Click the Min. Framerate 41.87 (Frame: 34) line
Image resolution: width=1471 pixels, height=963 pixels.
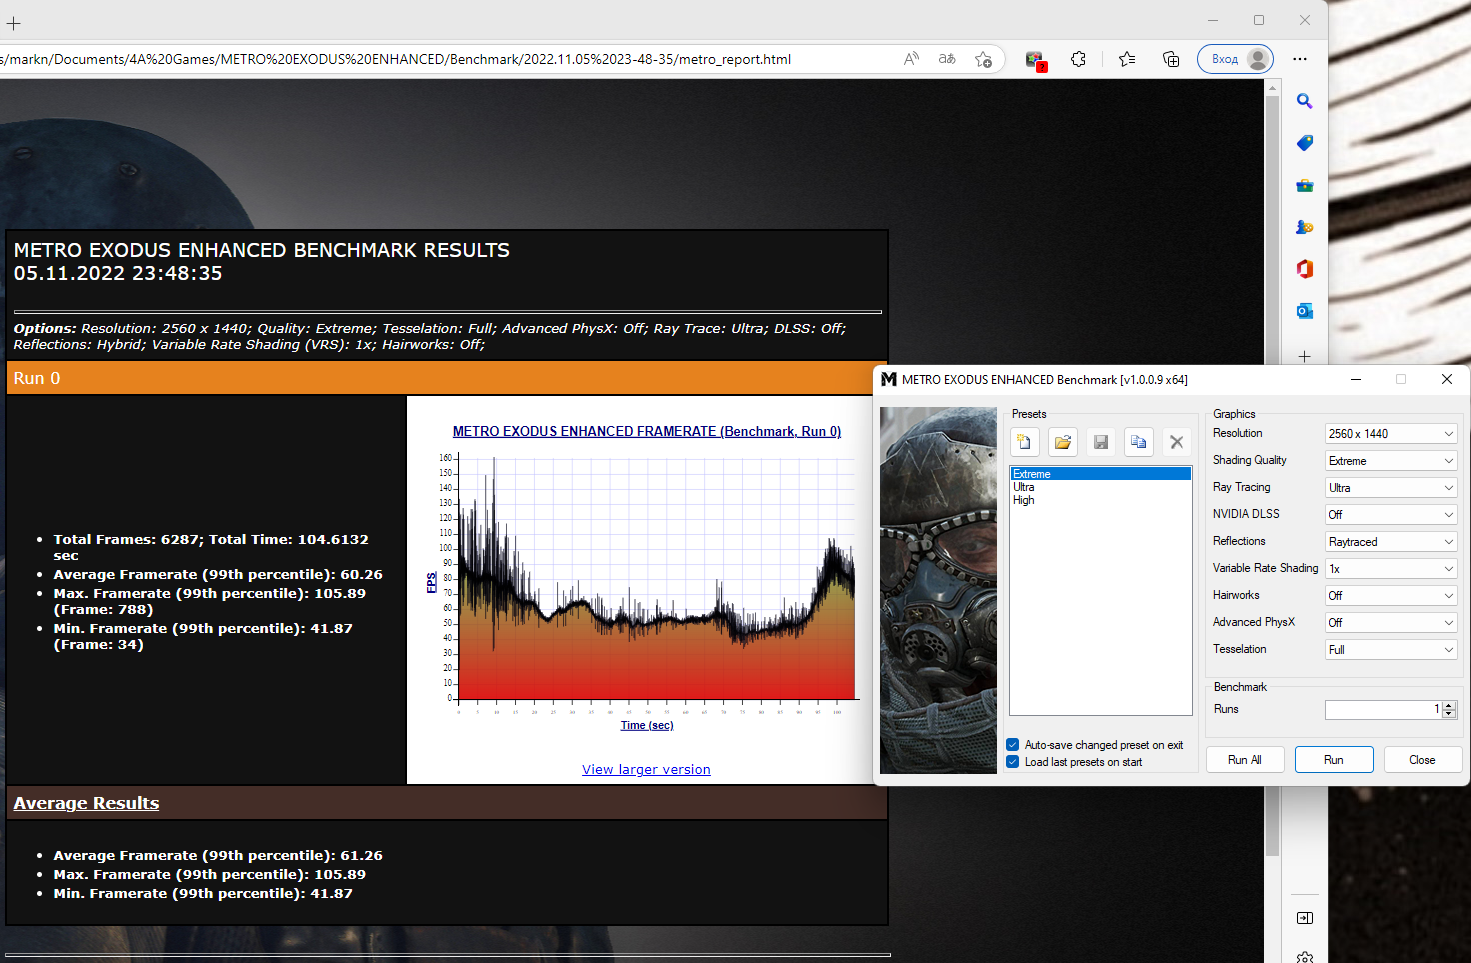(x=203, y=637)
